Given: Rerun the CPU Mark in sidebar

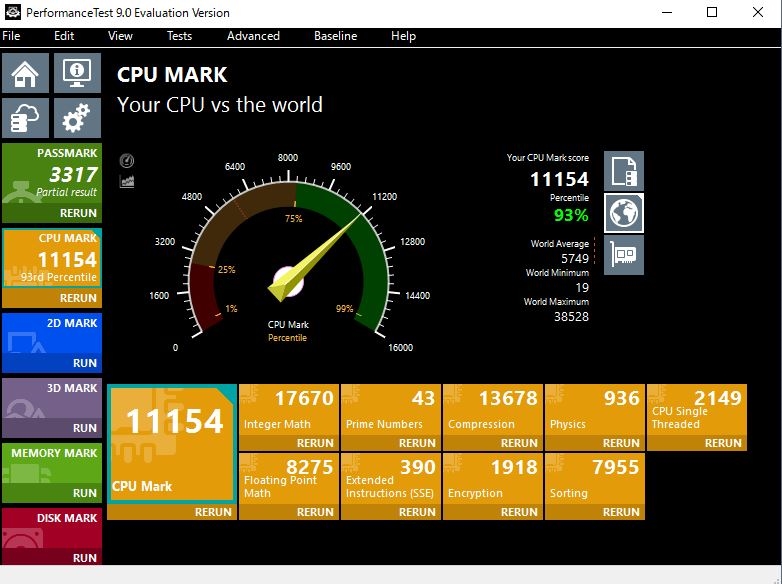Looking at the screenshot, I should (52, 298).
